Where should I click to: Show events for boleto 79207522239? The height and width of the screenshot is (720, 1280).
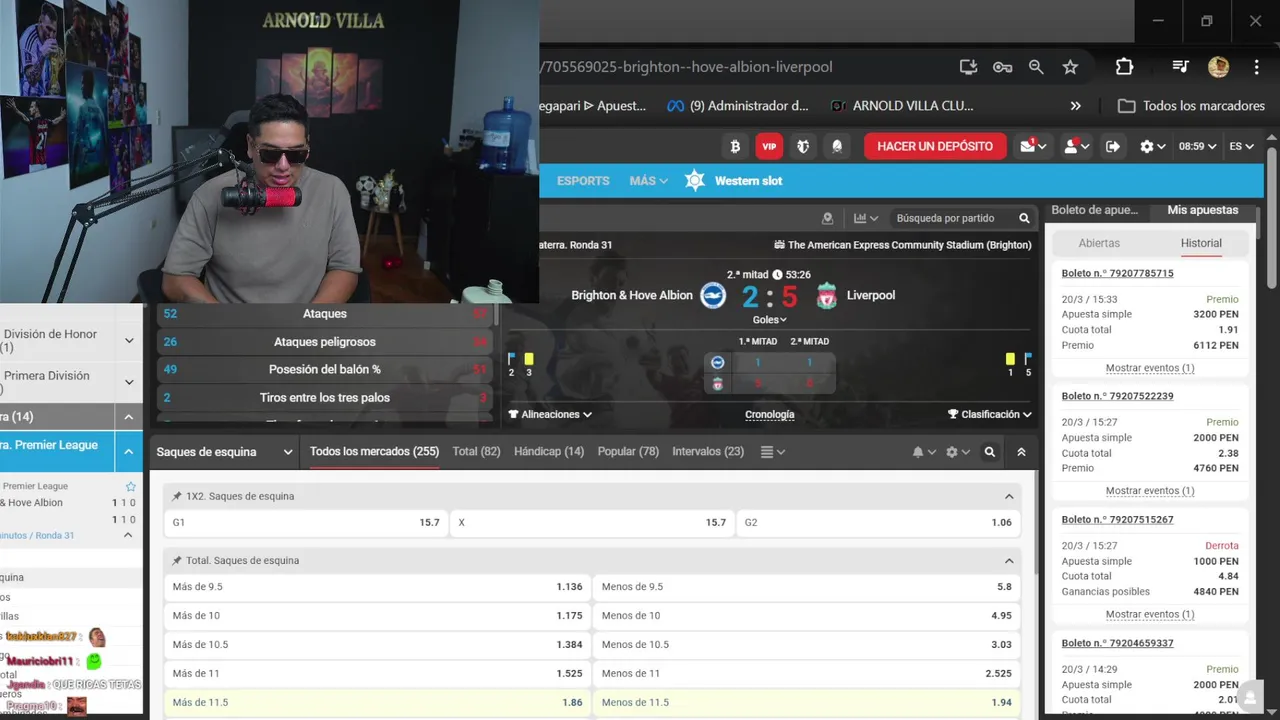(x=1150, y=491)
